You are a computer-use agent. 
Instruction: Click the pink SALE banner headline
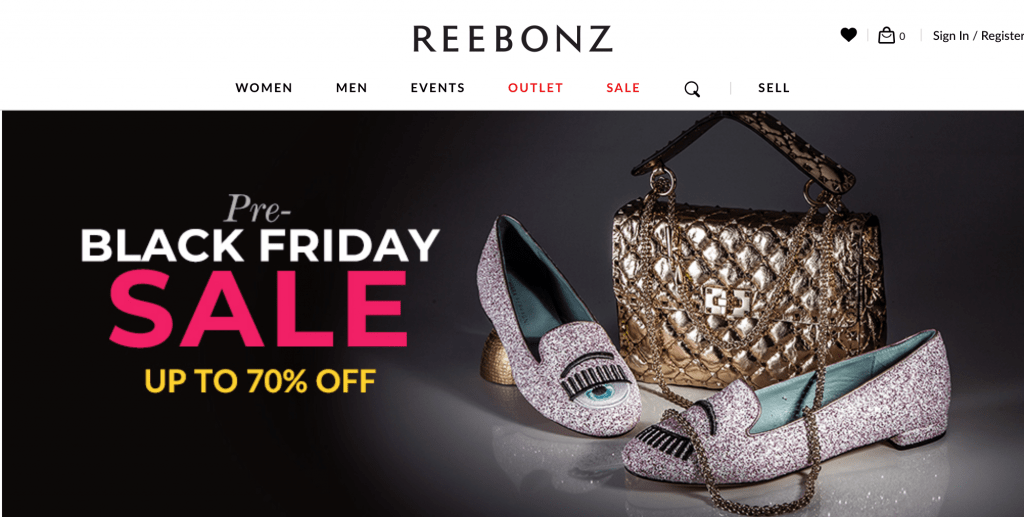[x=259, y=307]
